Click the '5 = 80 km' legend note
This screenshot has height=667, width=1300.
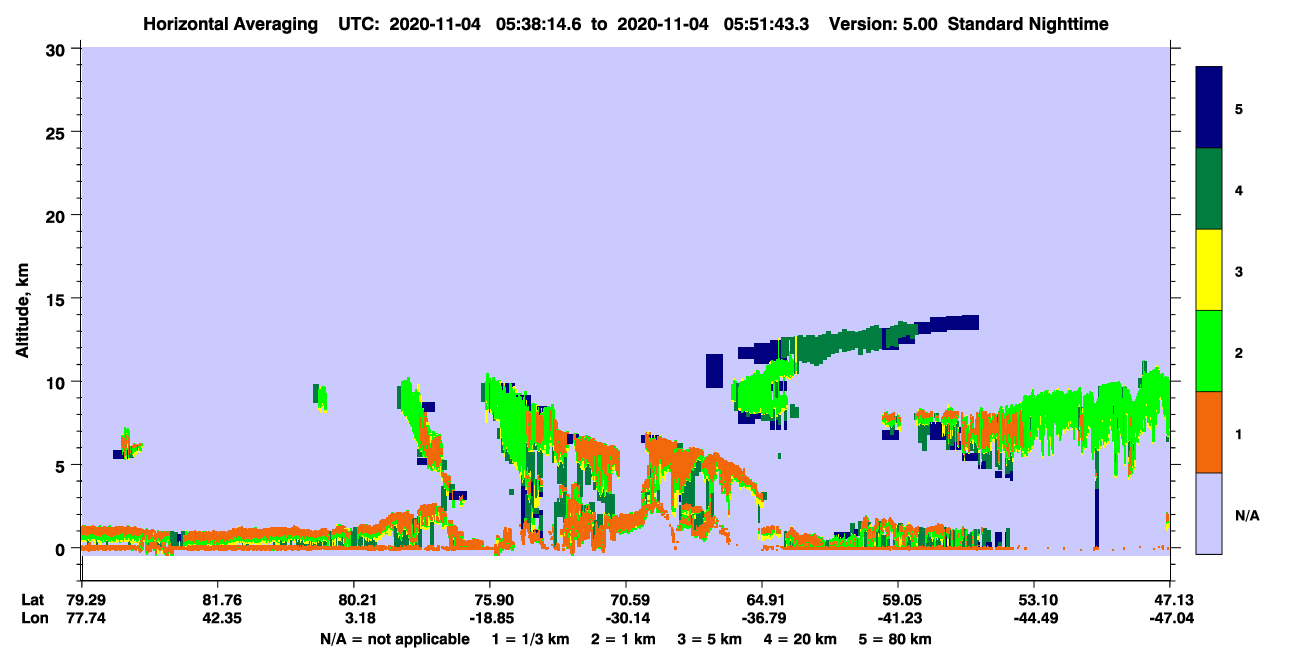(896, 639)
